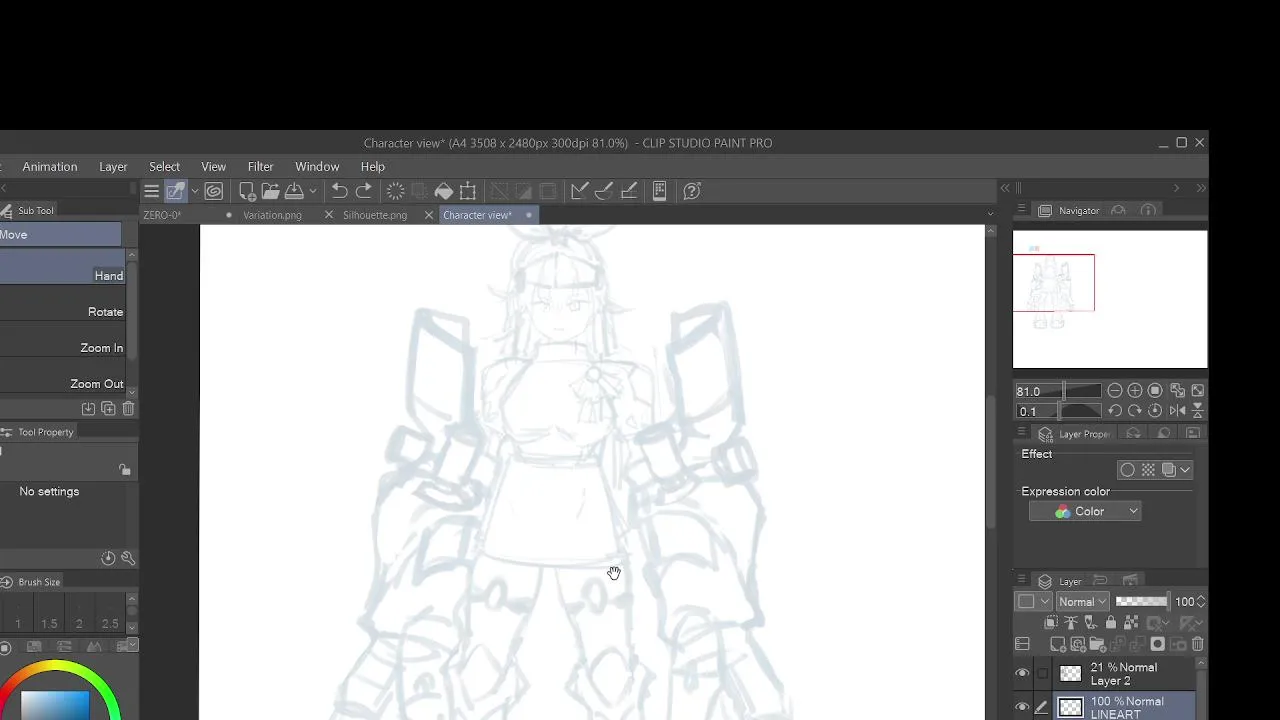
Task: Click the smartphone connection icon
Action: click(x=659, y=191)
